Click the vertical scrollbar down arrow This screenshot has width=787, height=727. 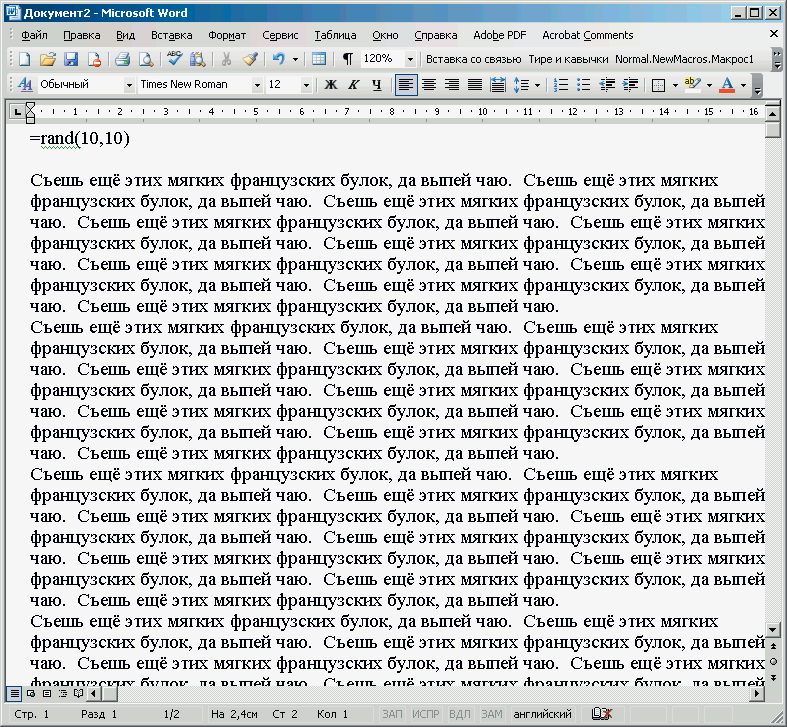[x=772, y=629]
